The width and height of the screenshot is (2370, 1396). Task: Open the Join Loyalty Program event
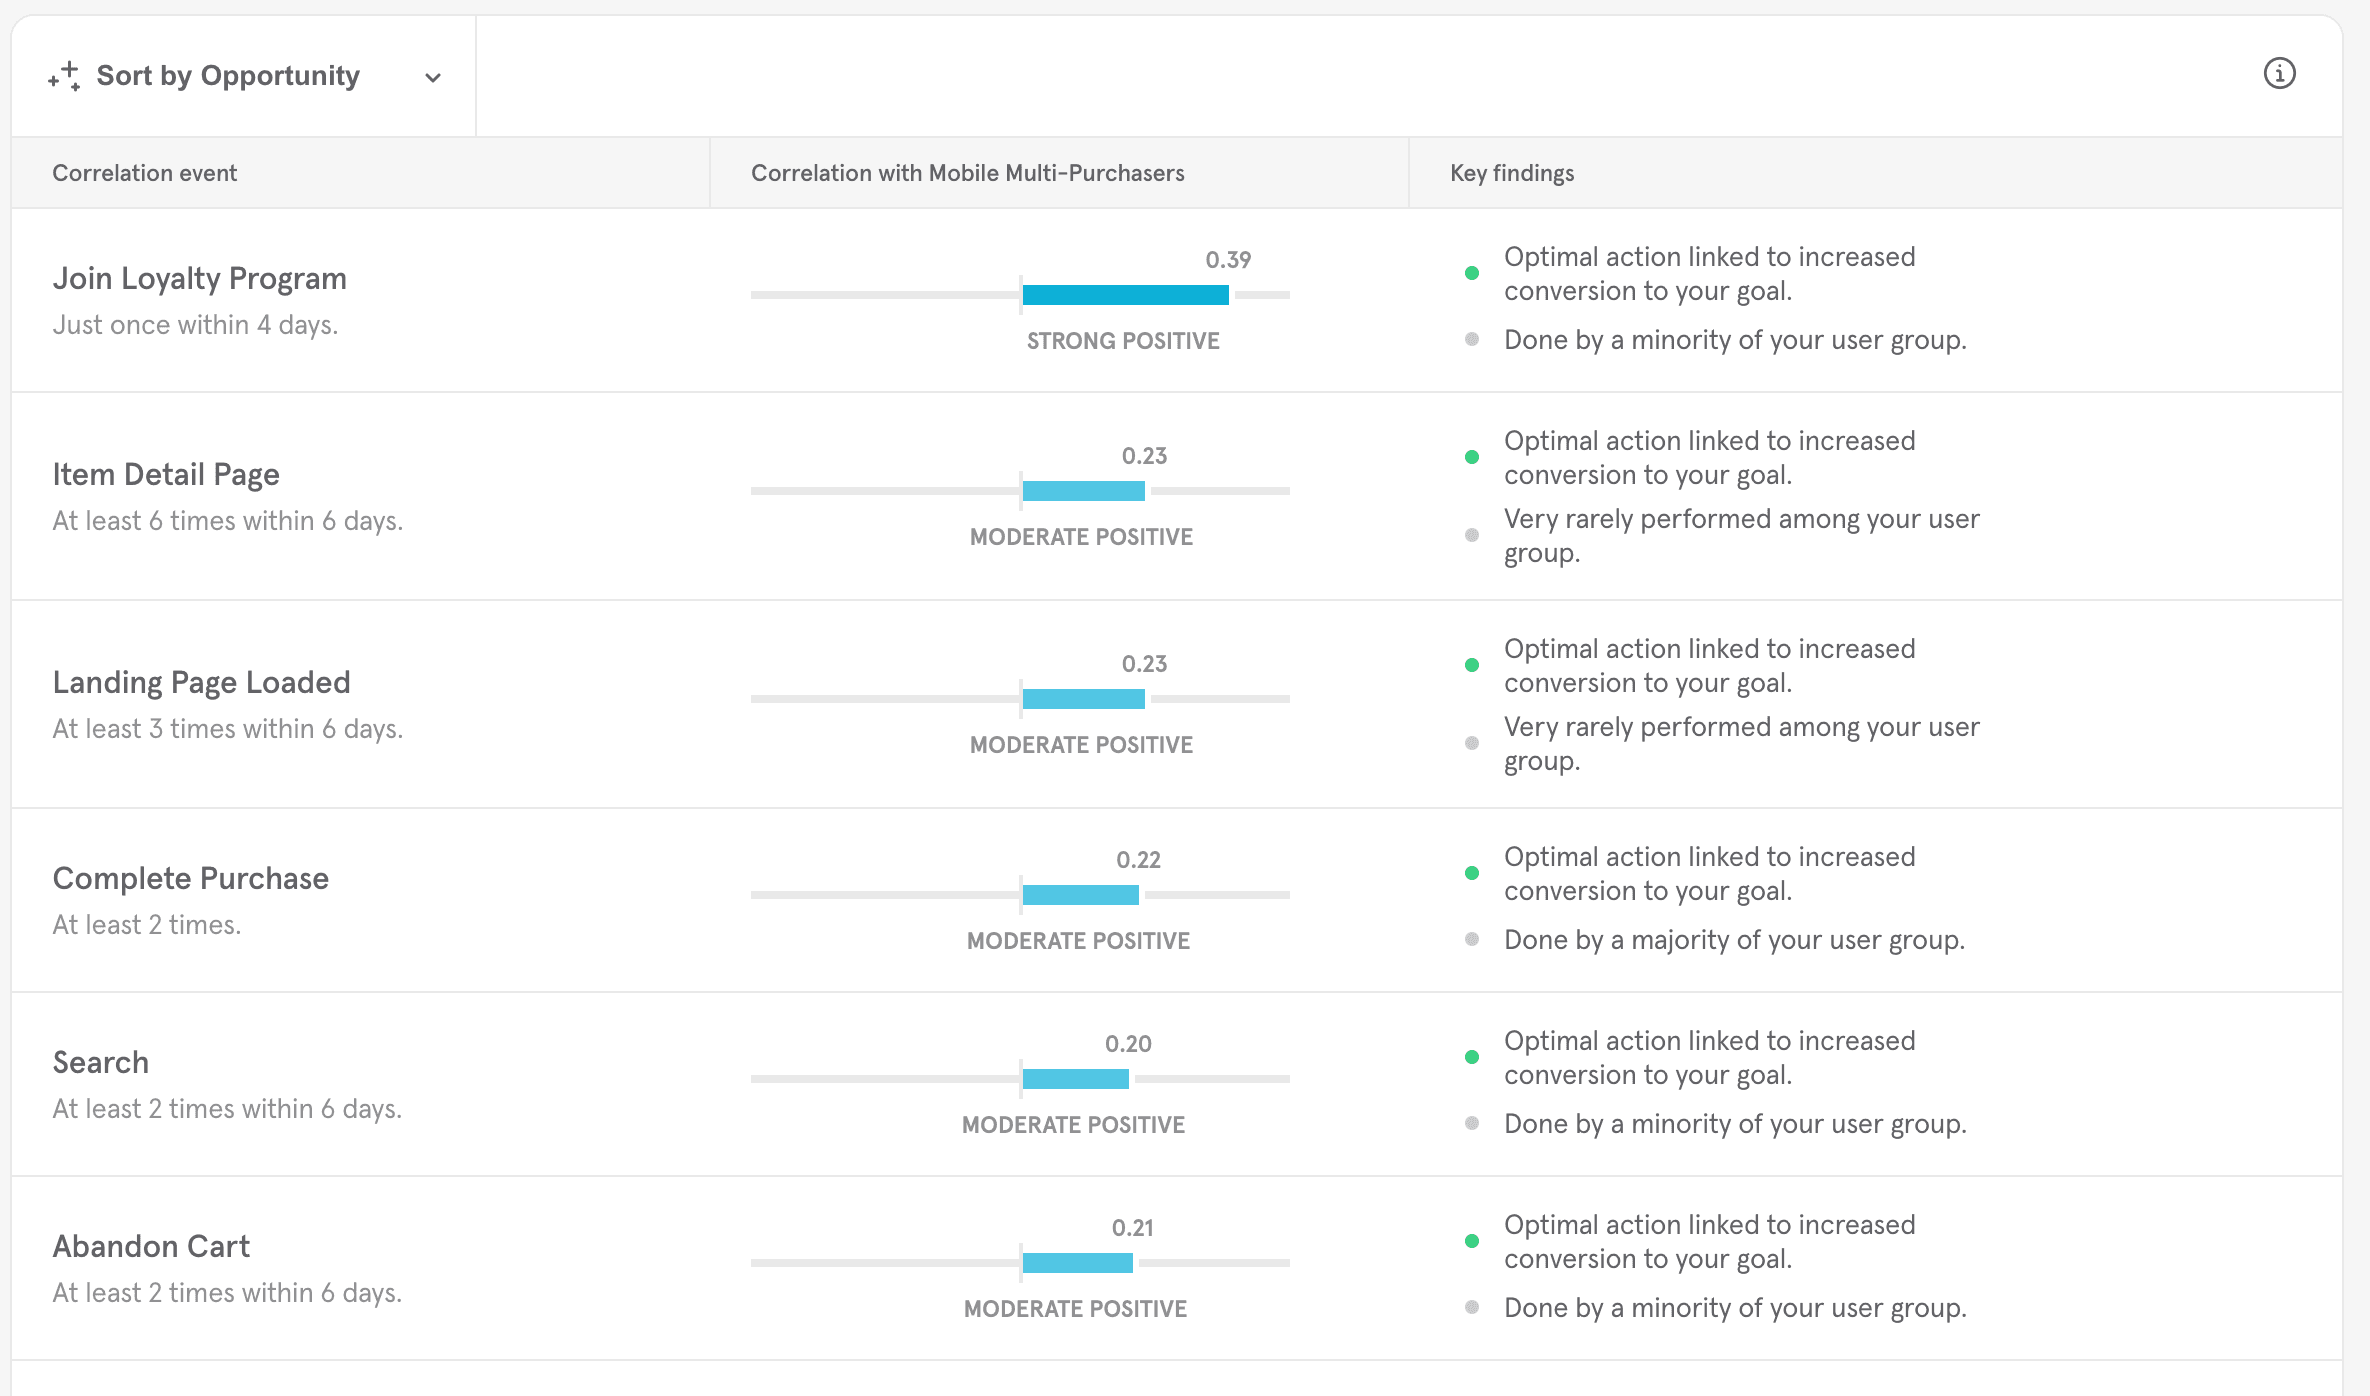(199, 278)
